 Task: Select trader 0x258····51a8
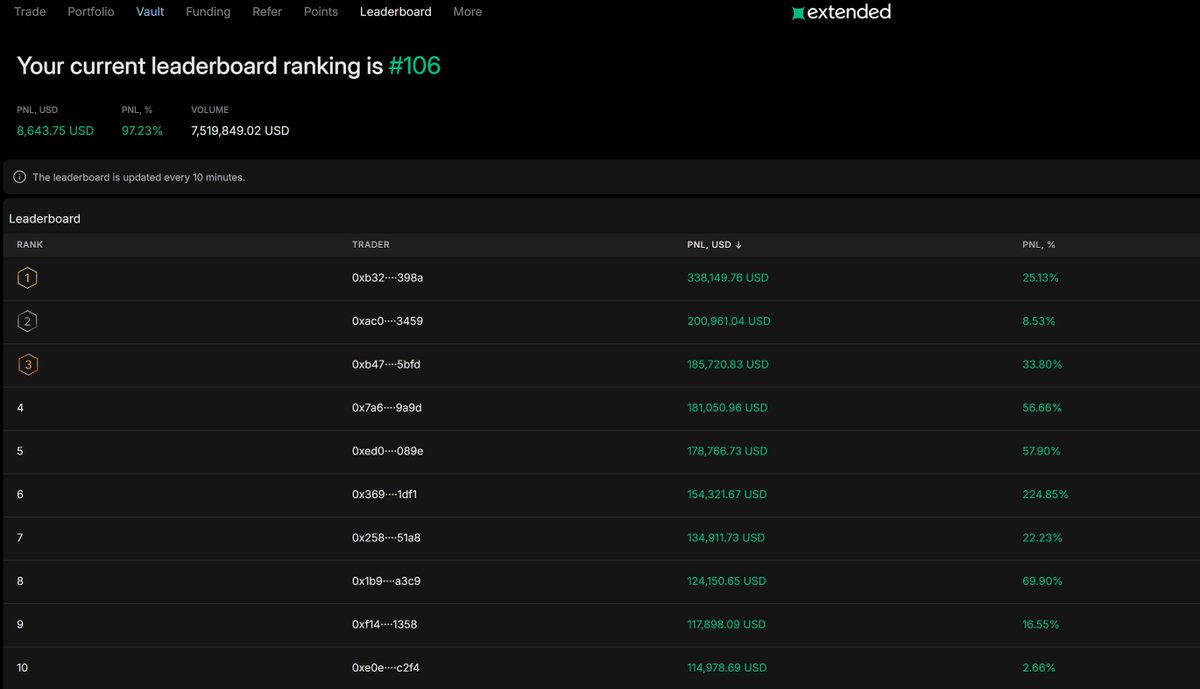[386, 537]
